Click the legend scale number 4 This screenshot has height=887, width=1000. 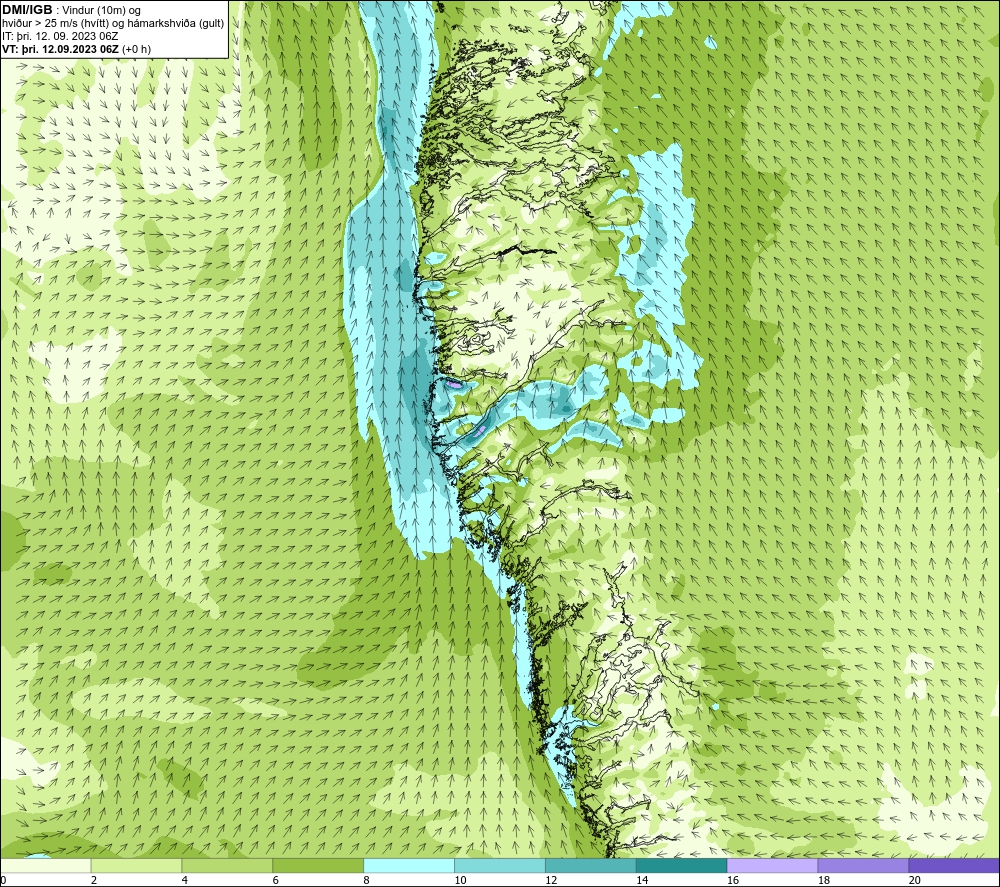point(185,880)
